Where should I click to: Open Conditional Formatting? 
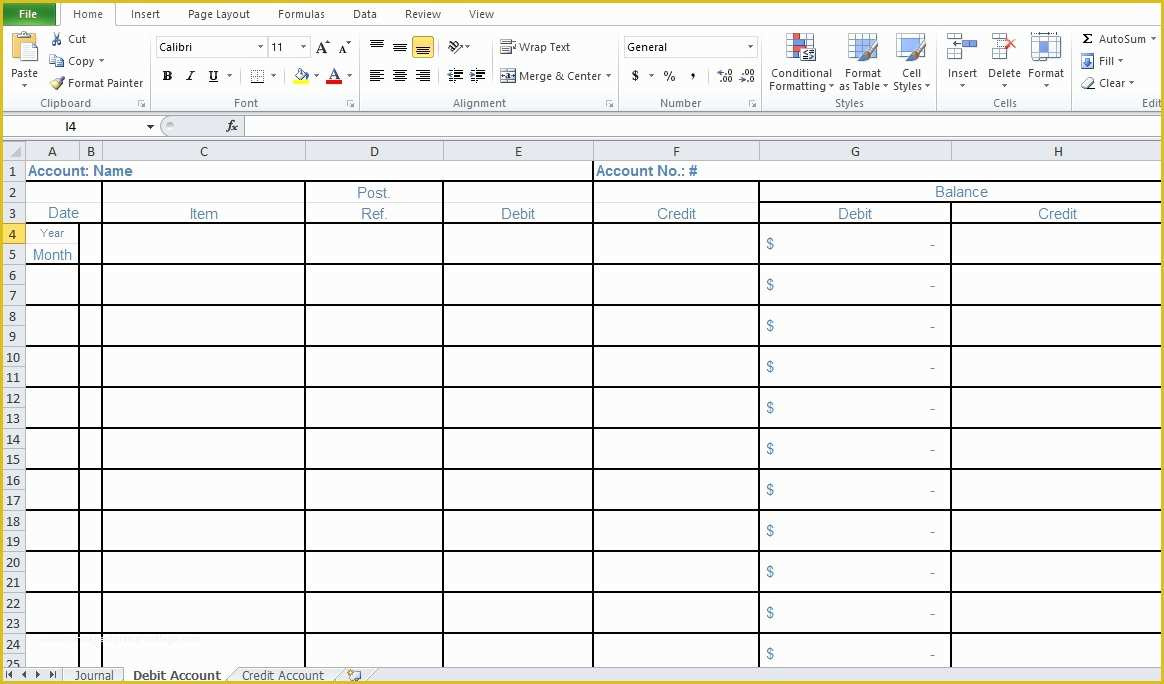pos(801,62)
